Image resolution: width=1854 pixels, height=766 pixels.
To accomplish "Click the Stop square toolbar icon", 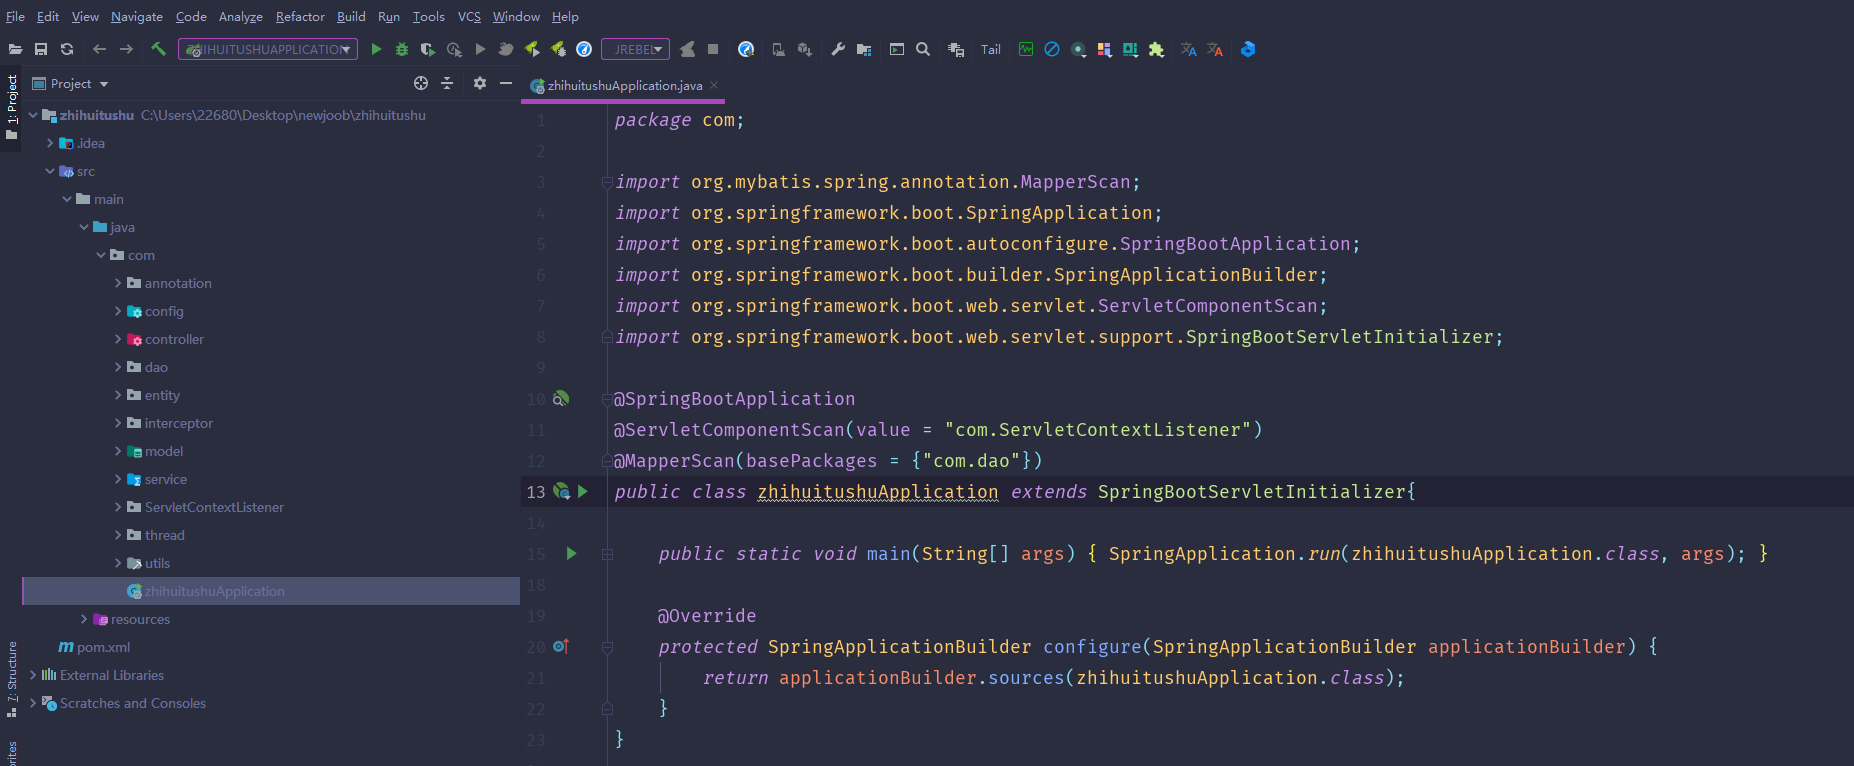I will point(713,49).
